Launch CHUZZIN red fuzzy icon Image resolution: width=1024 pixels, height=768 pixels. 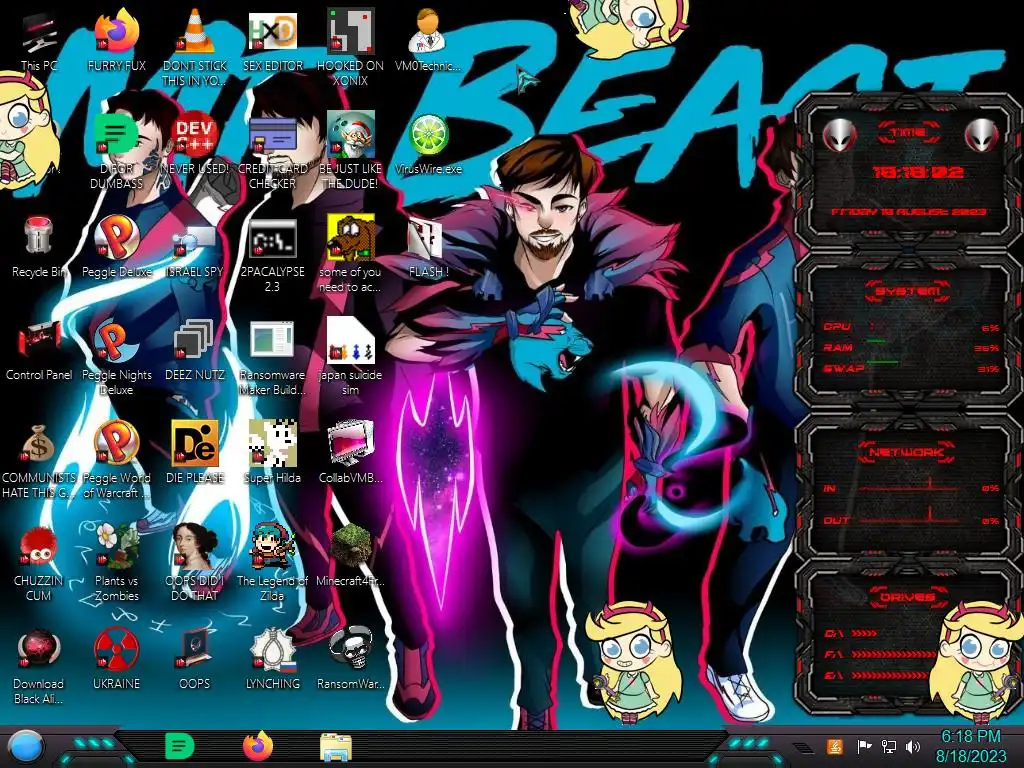pyautogui.click(x=39, y=547)
